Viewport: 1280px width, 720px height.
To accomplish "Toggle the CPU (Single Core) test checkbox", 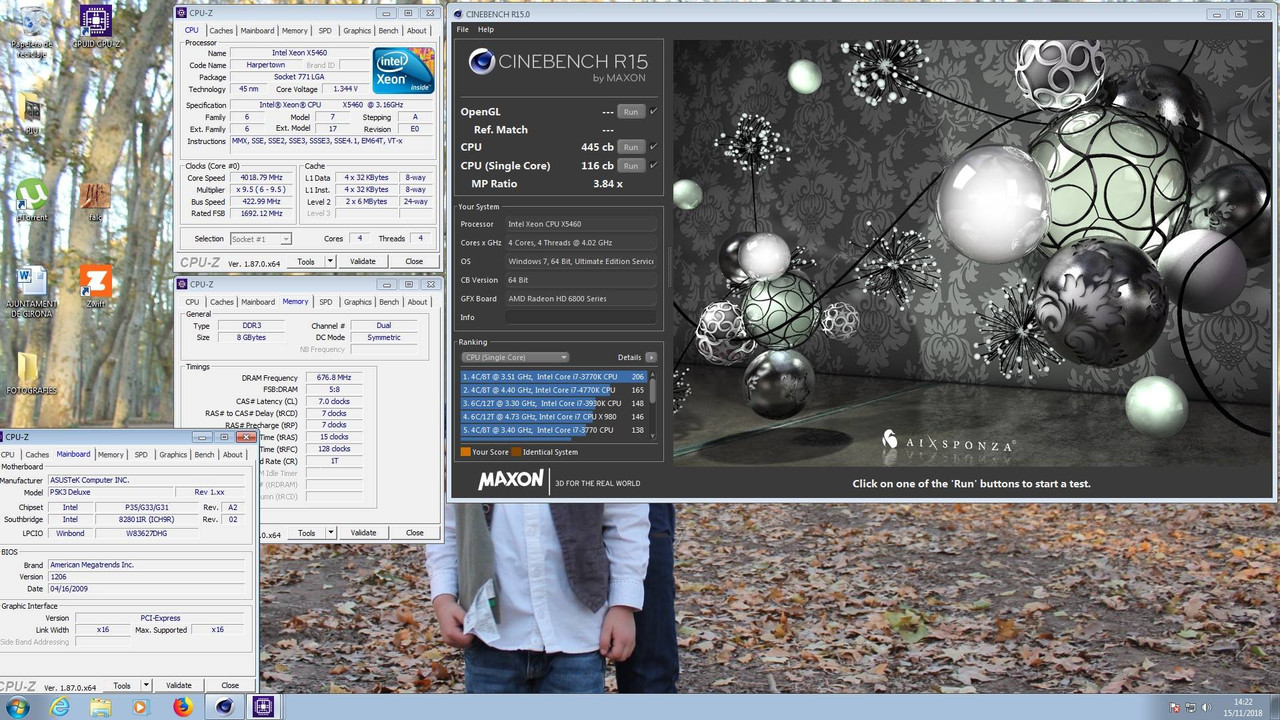I will (x=653, y=165).
